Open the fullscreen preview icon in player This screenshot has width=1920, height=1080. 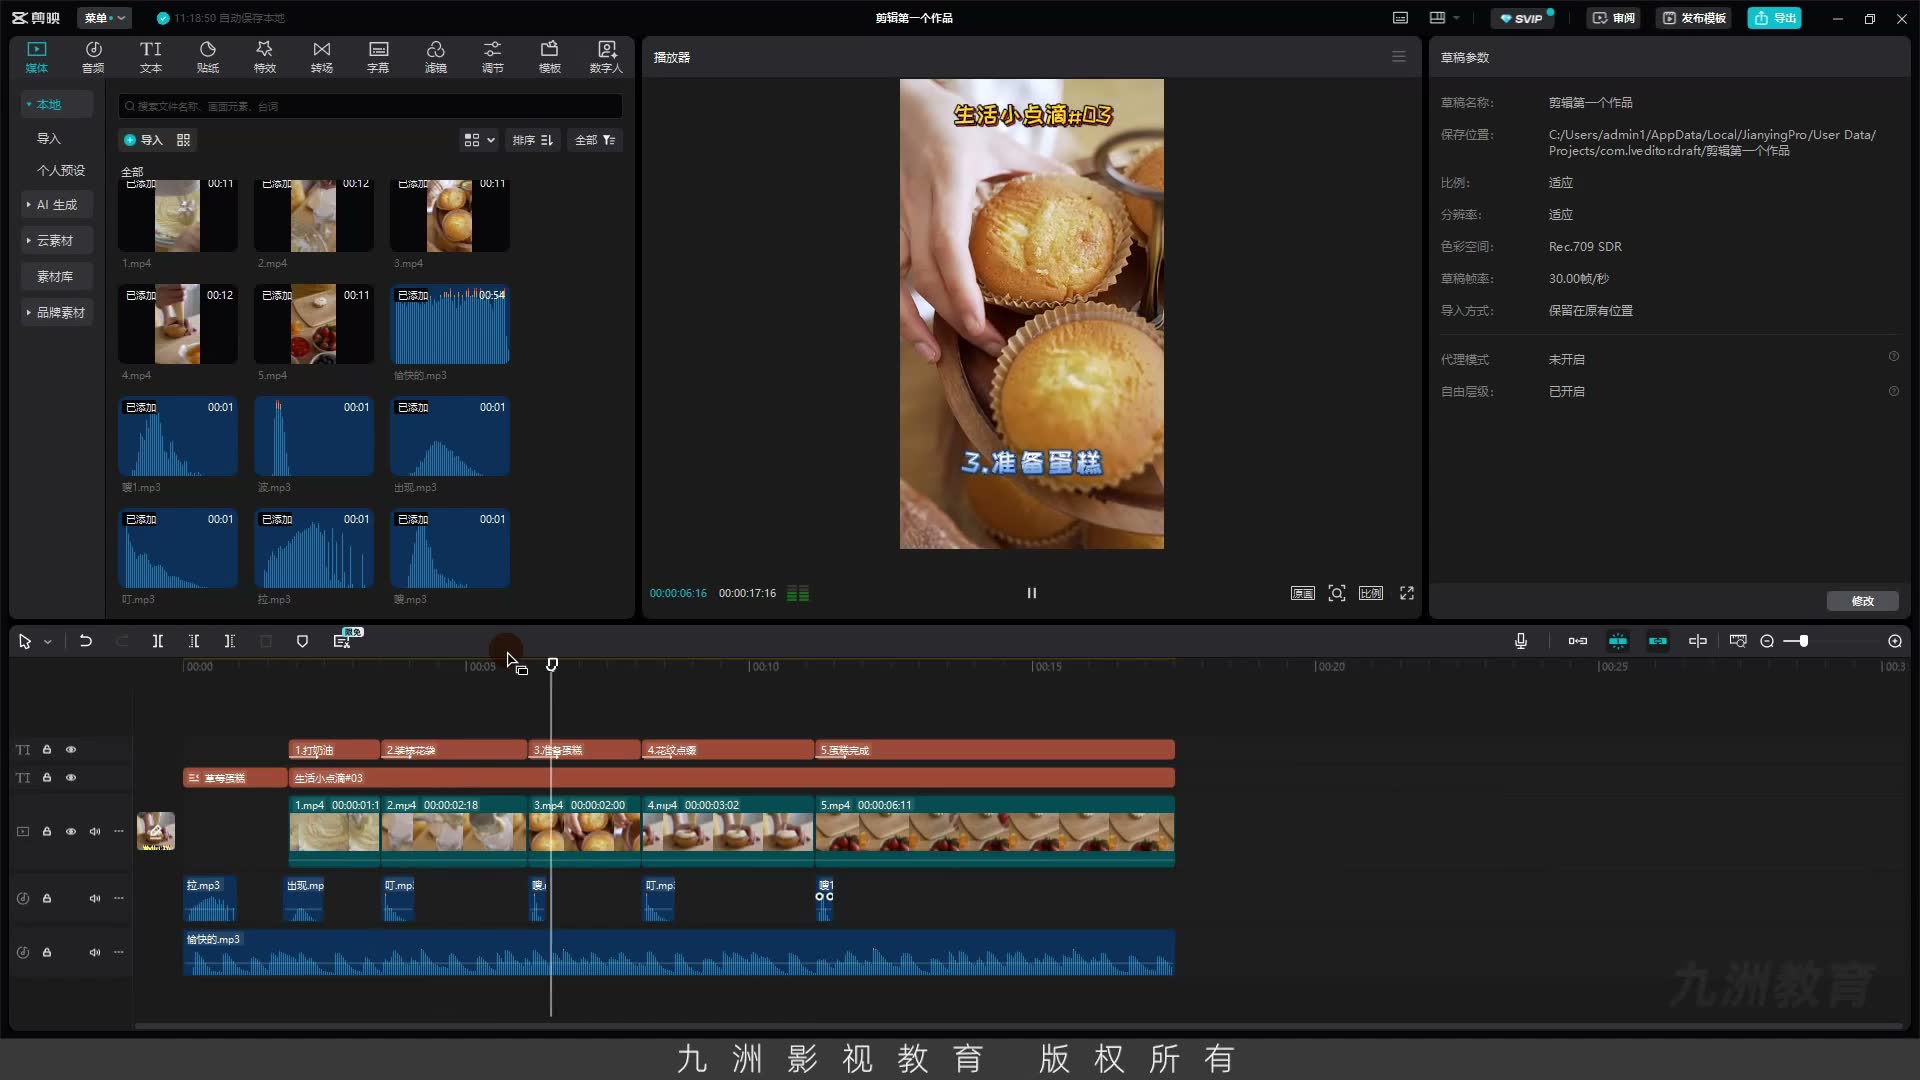(x=1407, y=593)
